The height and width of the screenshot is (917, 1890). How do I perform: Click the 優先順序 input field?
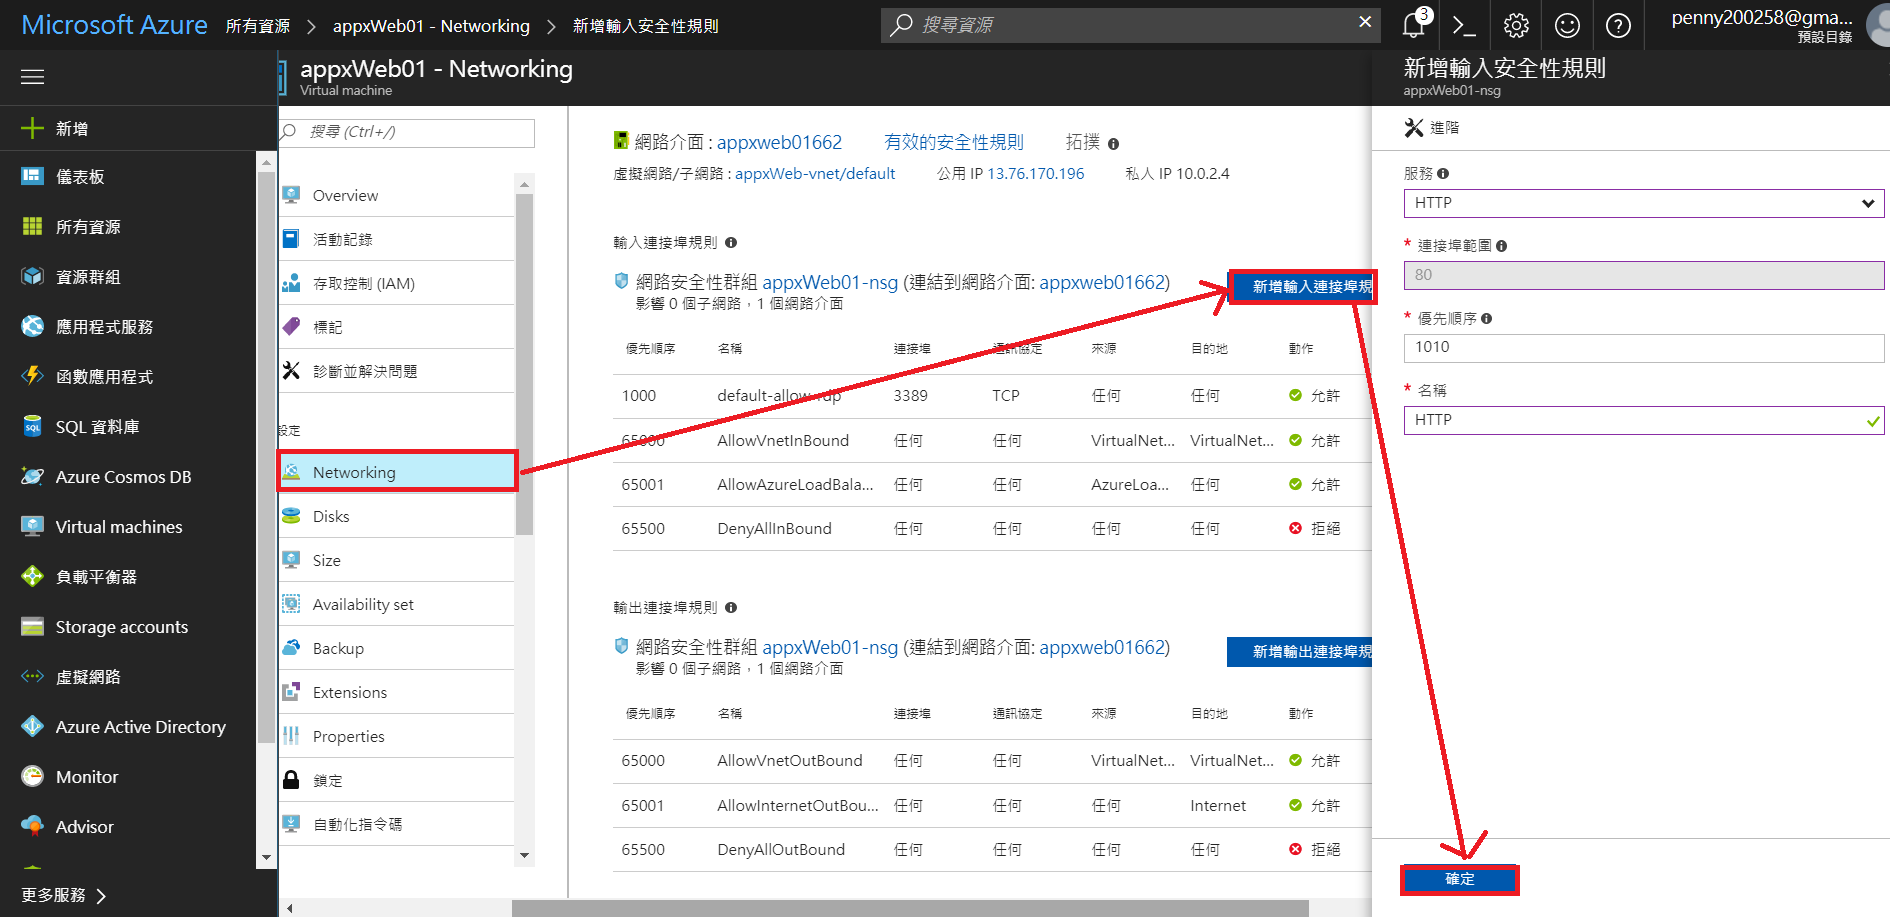point(1644,348)
